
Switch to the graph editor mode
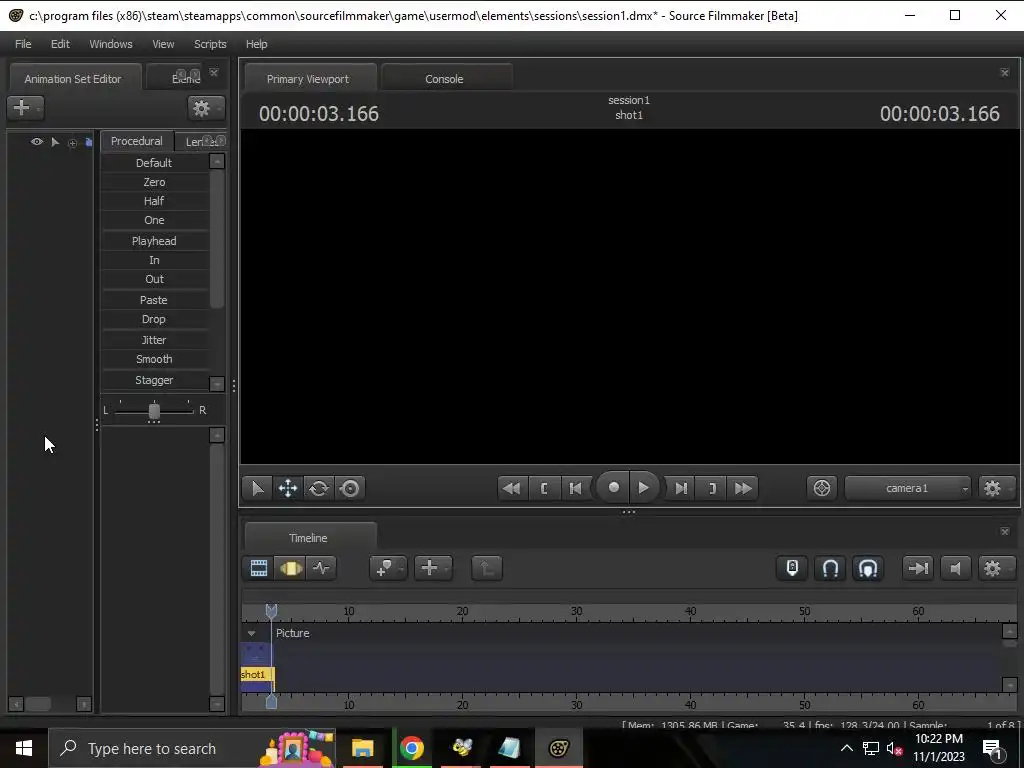pyautogui.click(x=321, y=568)
